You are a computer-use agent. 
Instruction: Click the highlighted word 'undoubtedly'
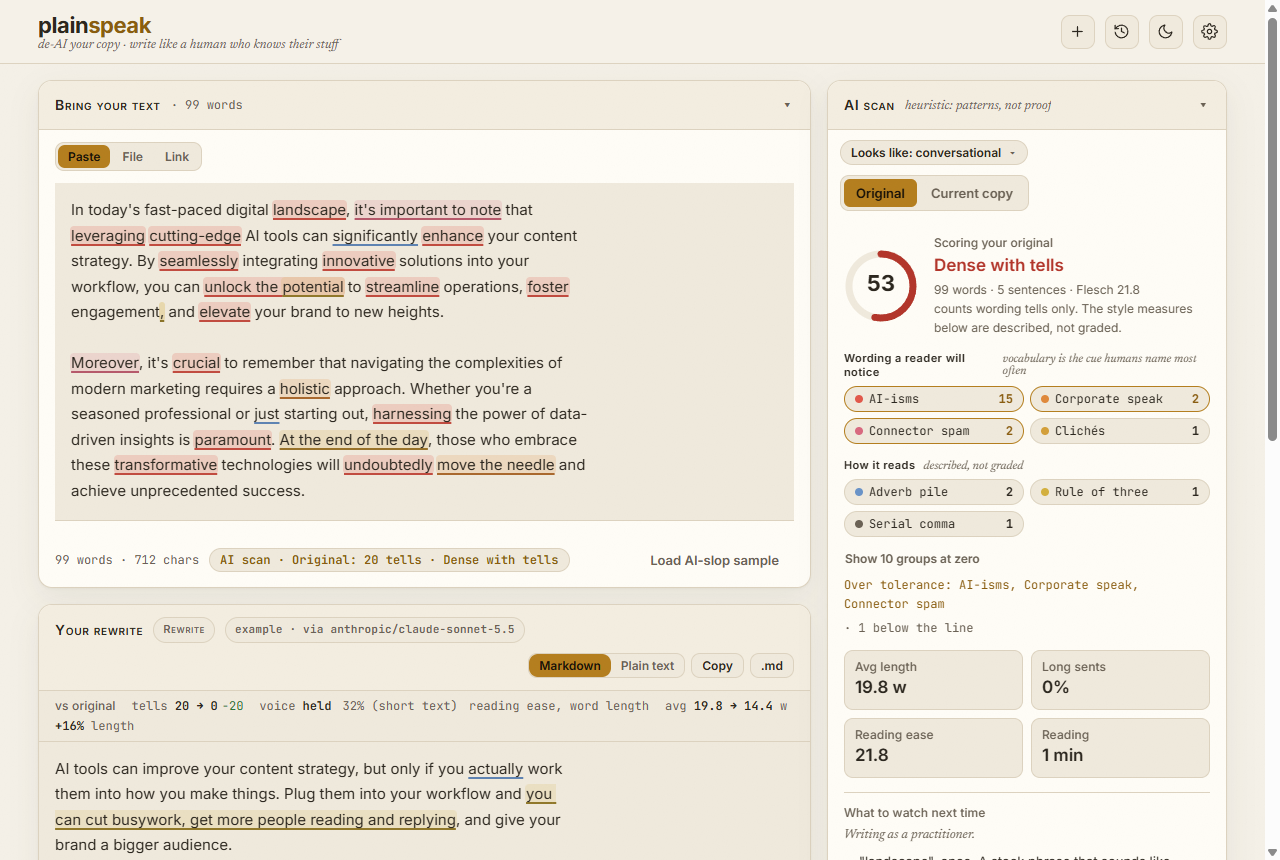[389, 465]
